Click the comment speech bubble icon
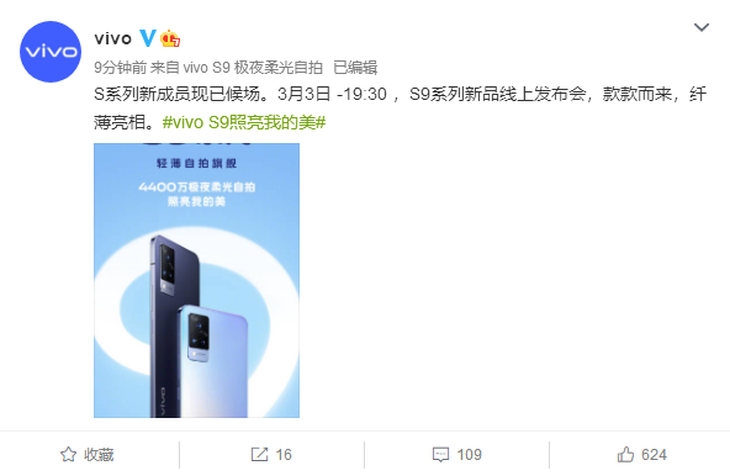Image resolution: width=730 pixels, height=476 pixels. [440, 454]
